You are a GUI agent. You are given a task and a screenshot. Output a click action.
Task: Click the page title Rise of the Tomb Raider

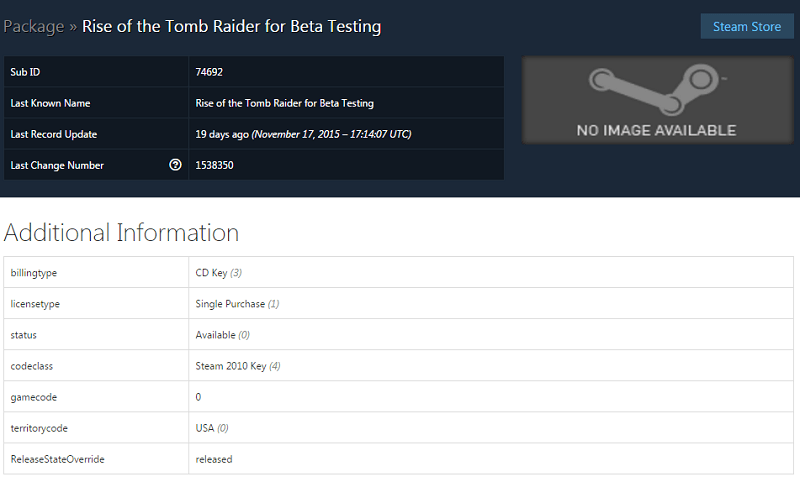point(231,26)
